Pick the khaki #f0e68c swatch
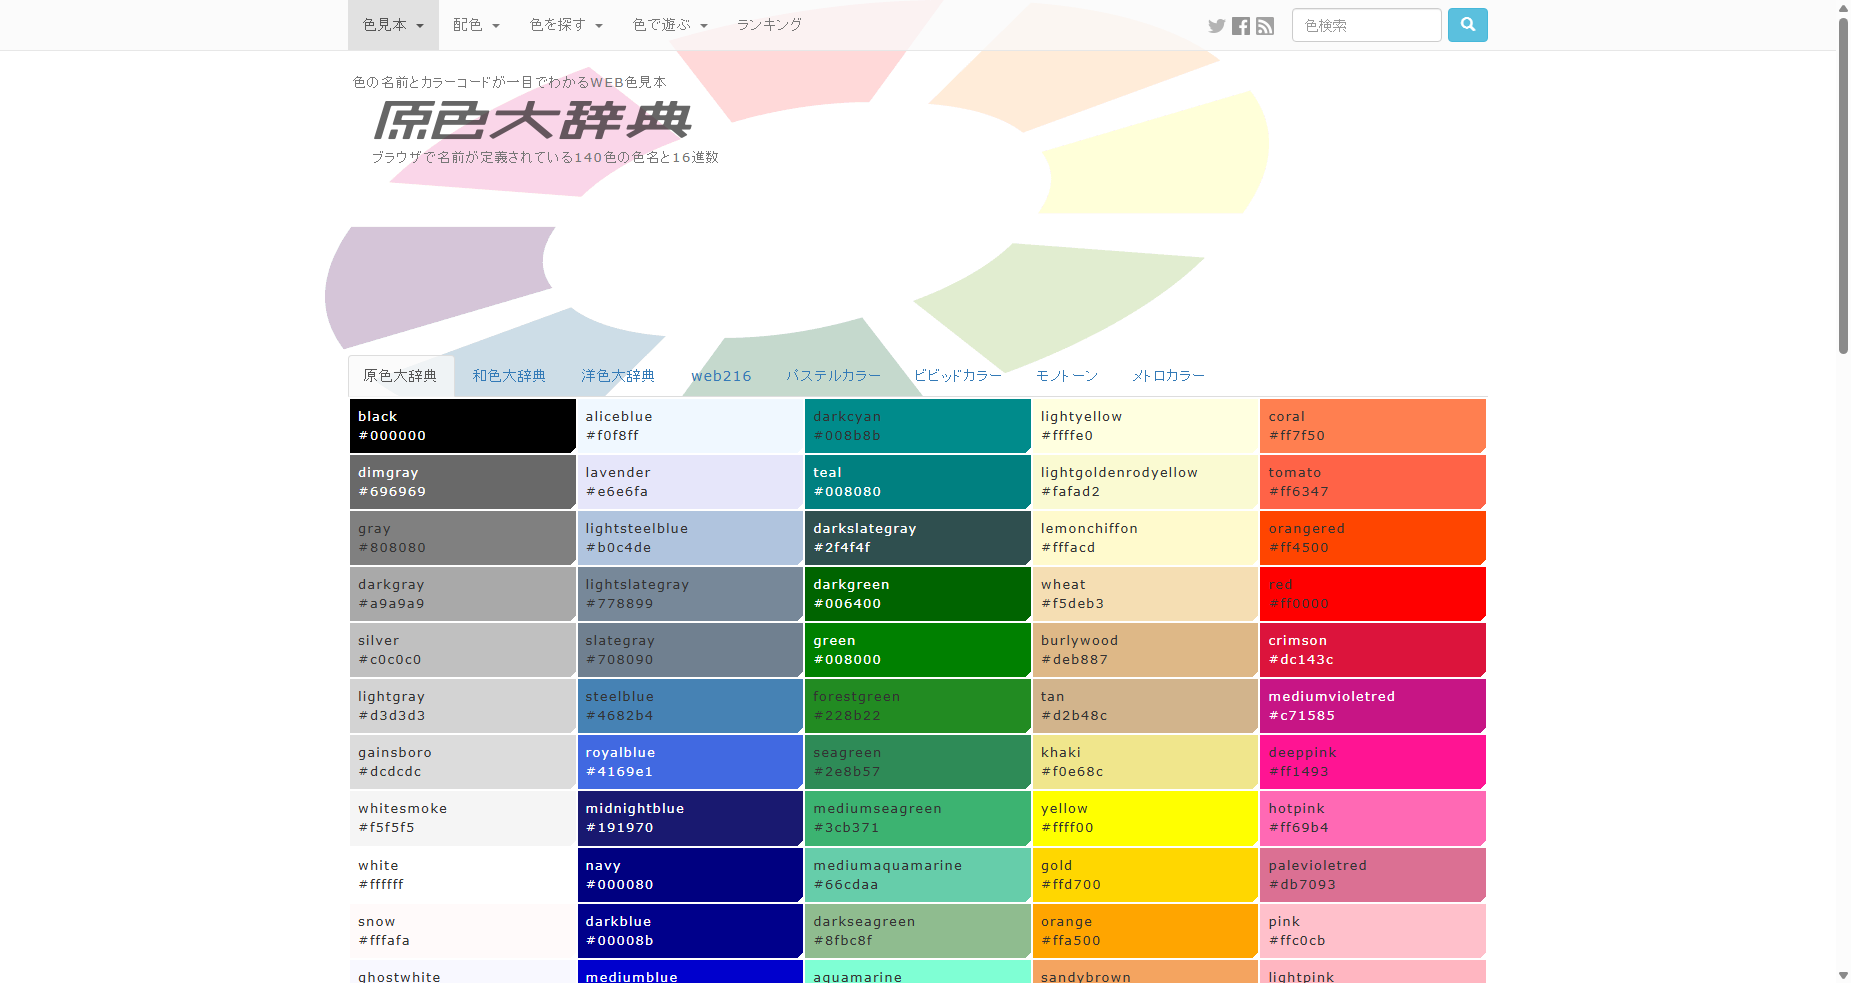This screenshot has height=983, width=1851. [1145, 762]
